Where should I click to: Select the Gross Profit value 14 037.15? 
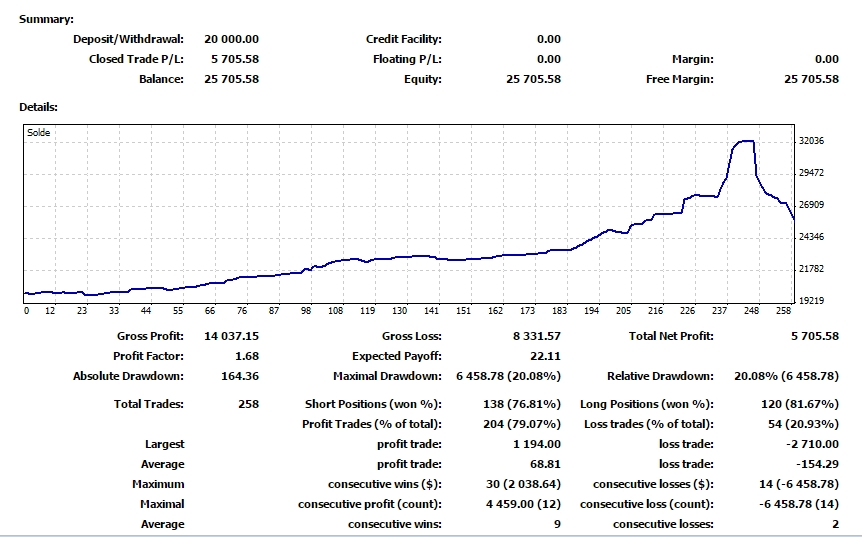(231, 336)
